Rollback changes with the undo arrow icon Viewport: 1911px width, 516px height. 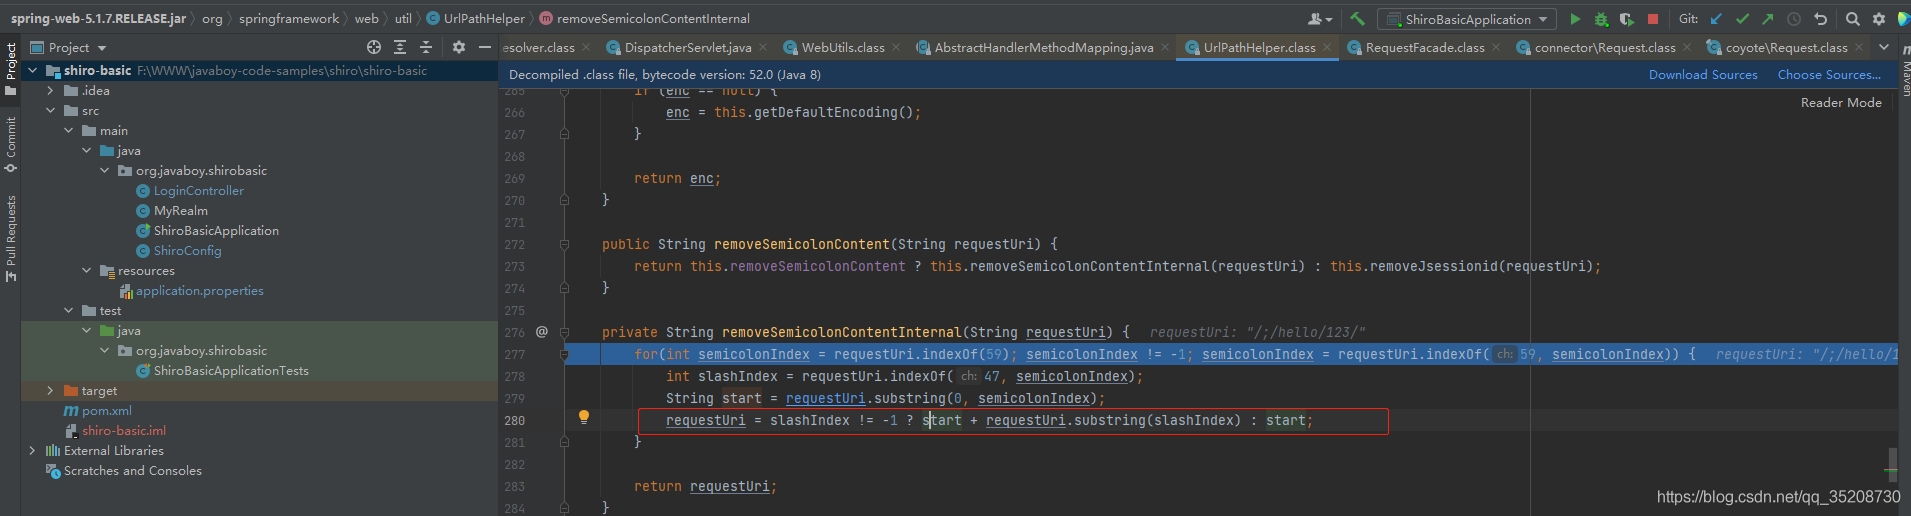coord(1820,19)
